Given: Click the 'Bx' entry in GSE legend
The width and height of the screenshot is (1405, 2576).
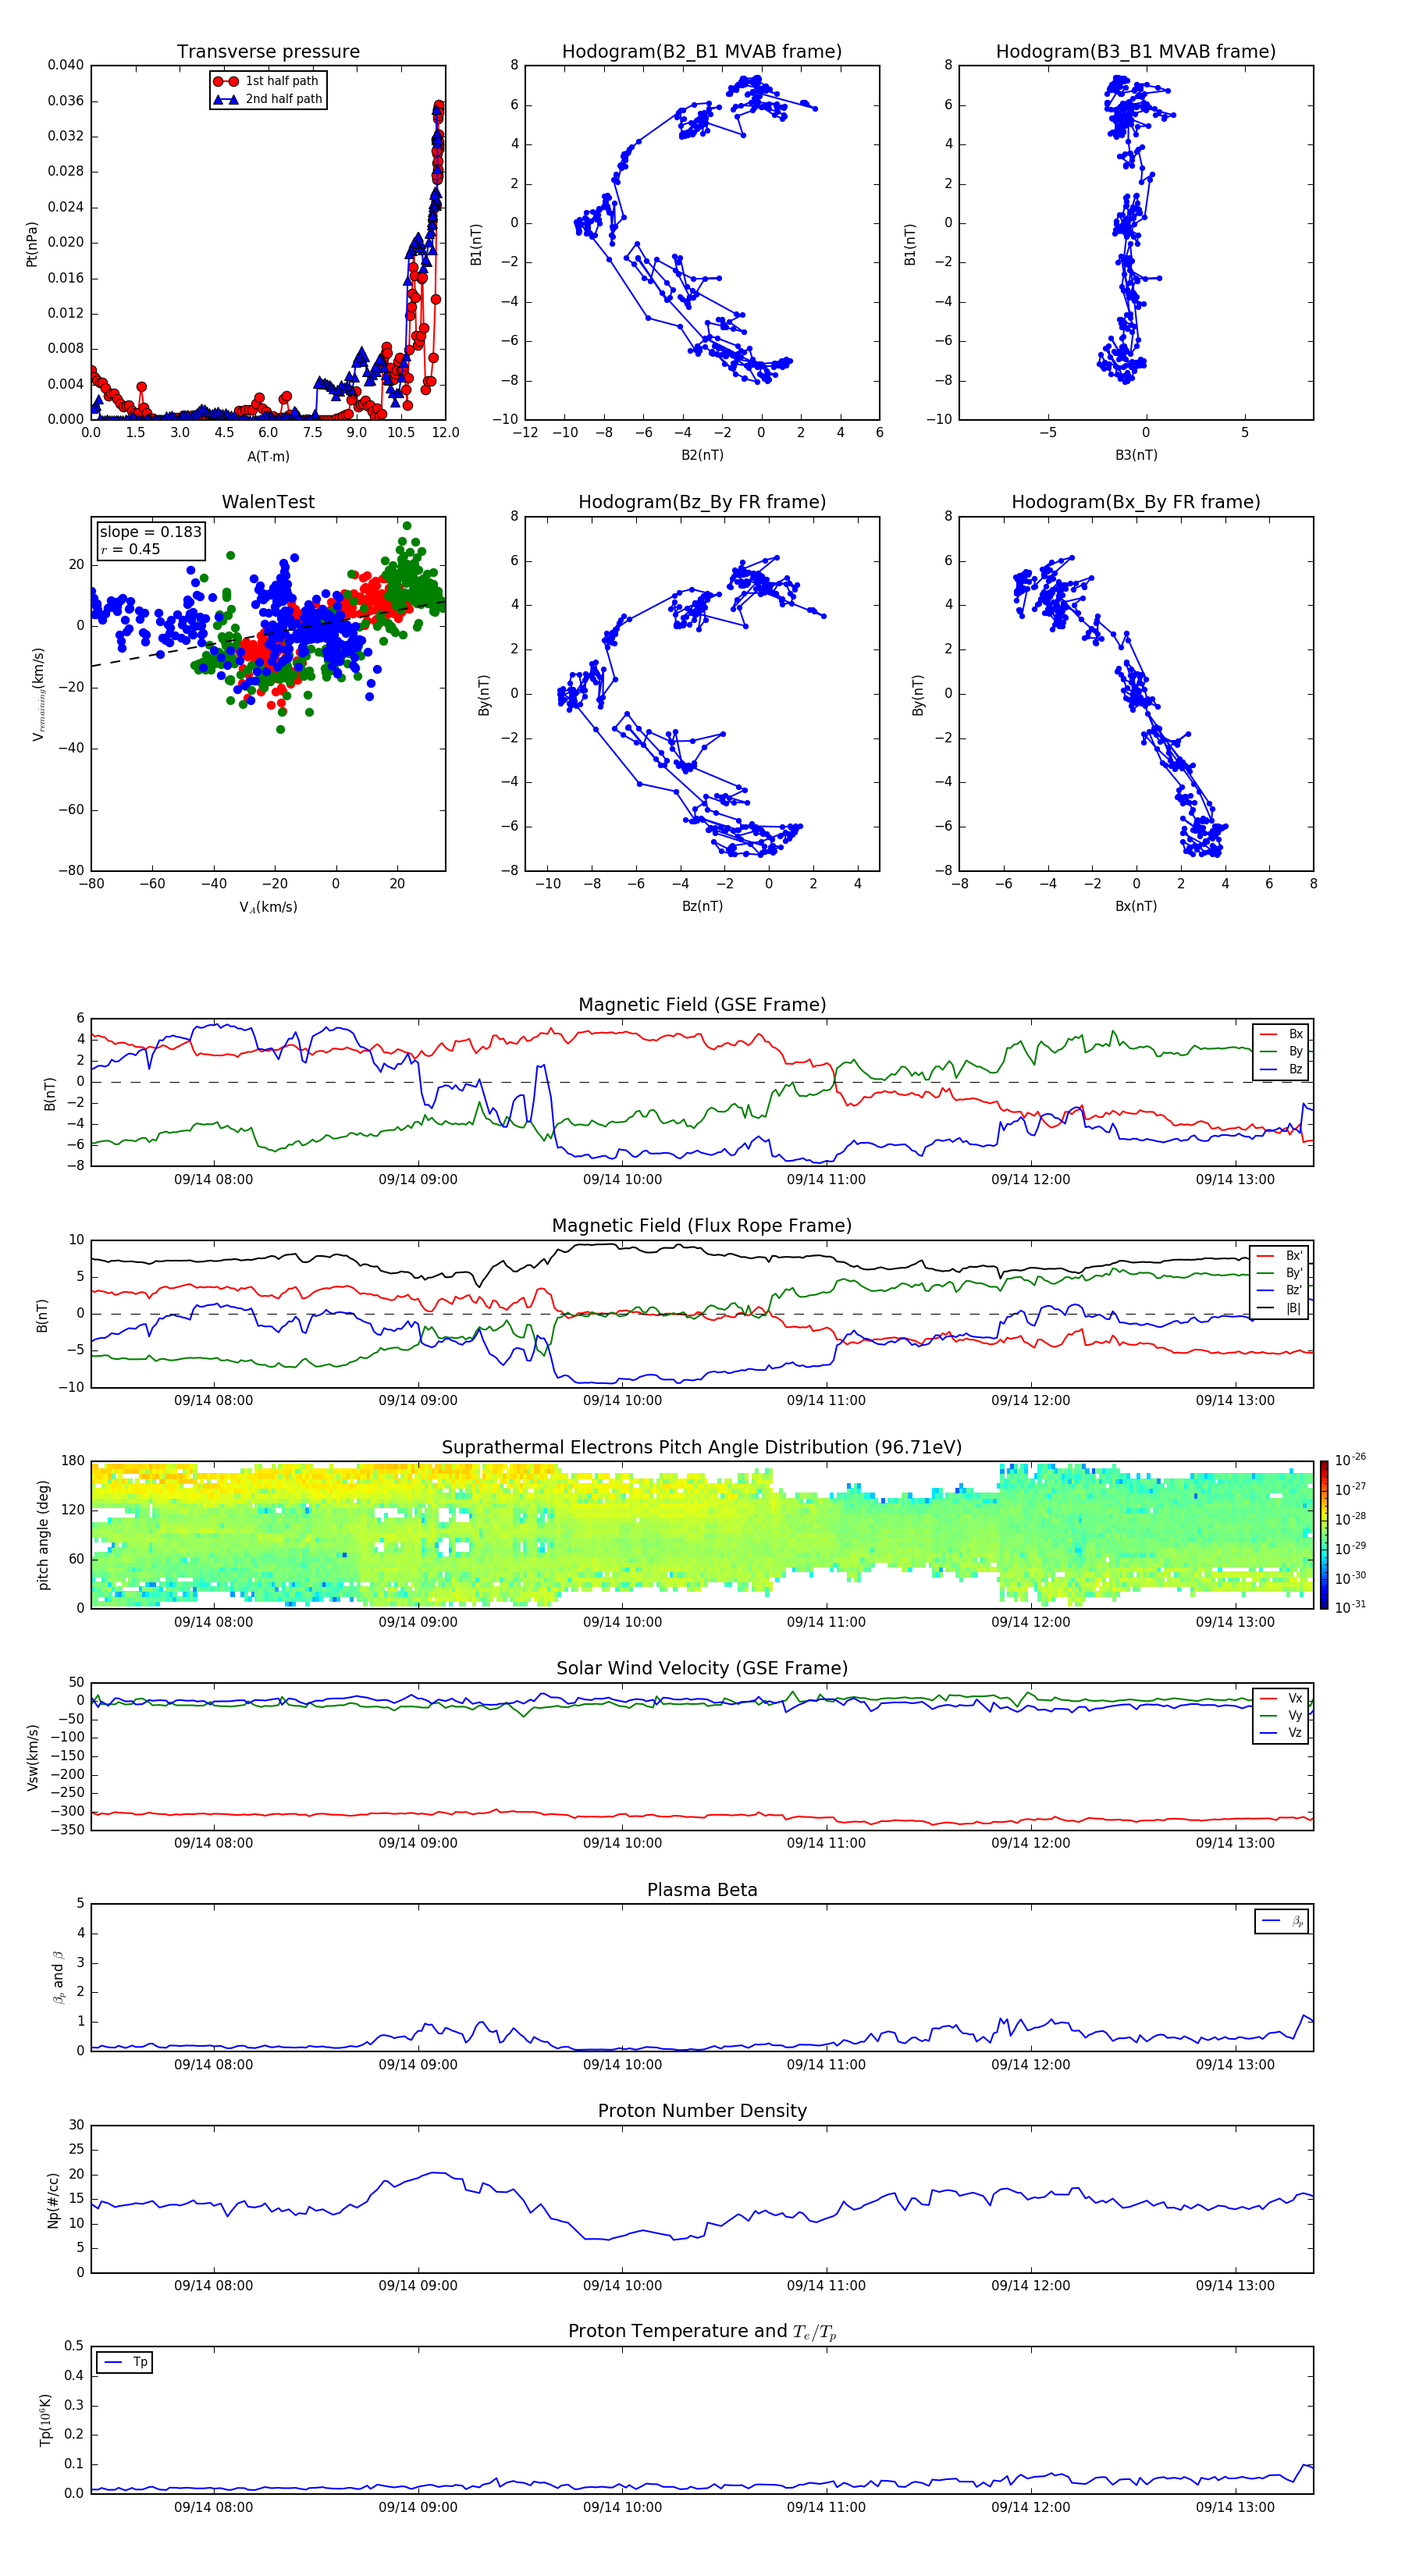Looking at the screenshot, I should coord(1281,1035).
